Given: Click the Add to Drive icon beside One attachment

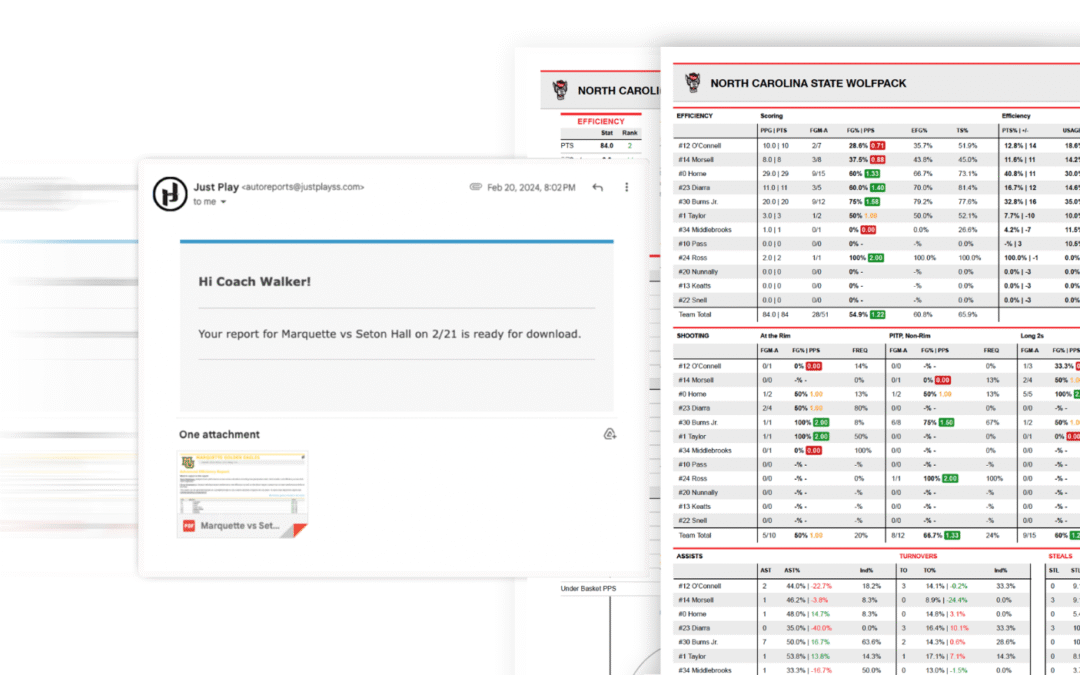Looking at the screenshot, I should coord(609,434).
